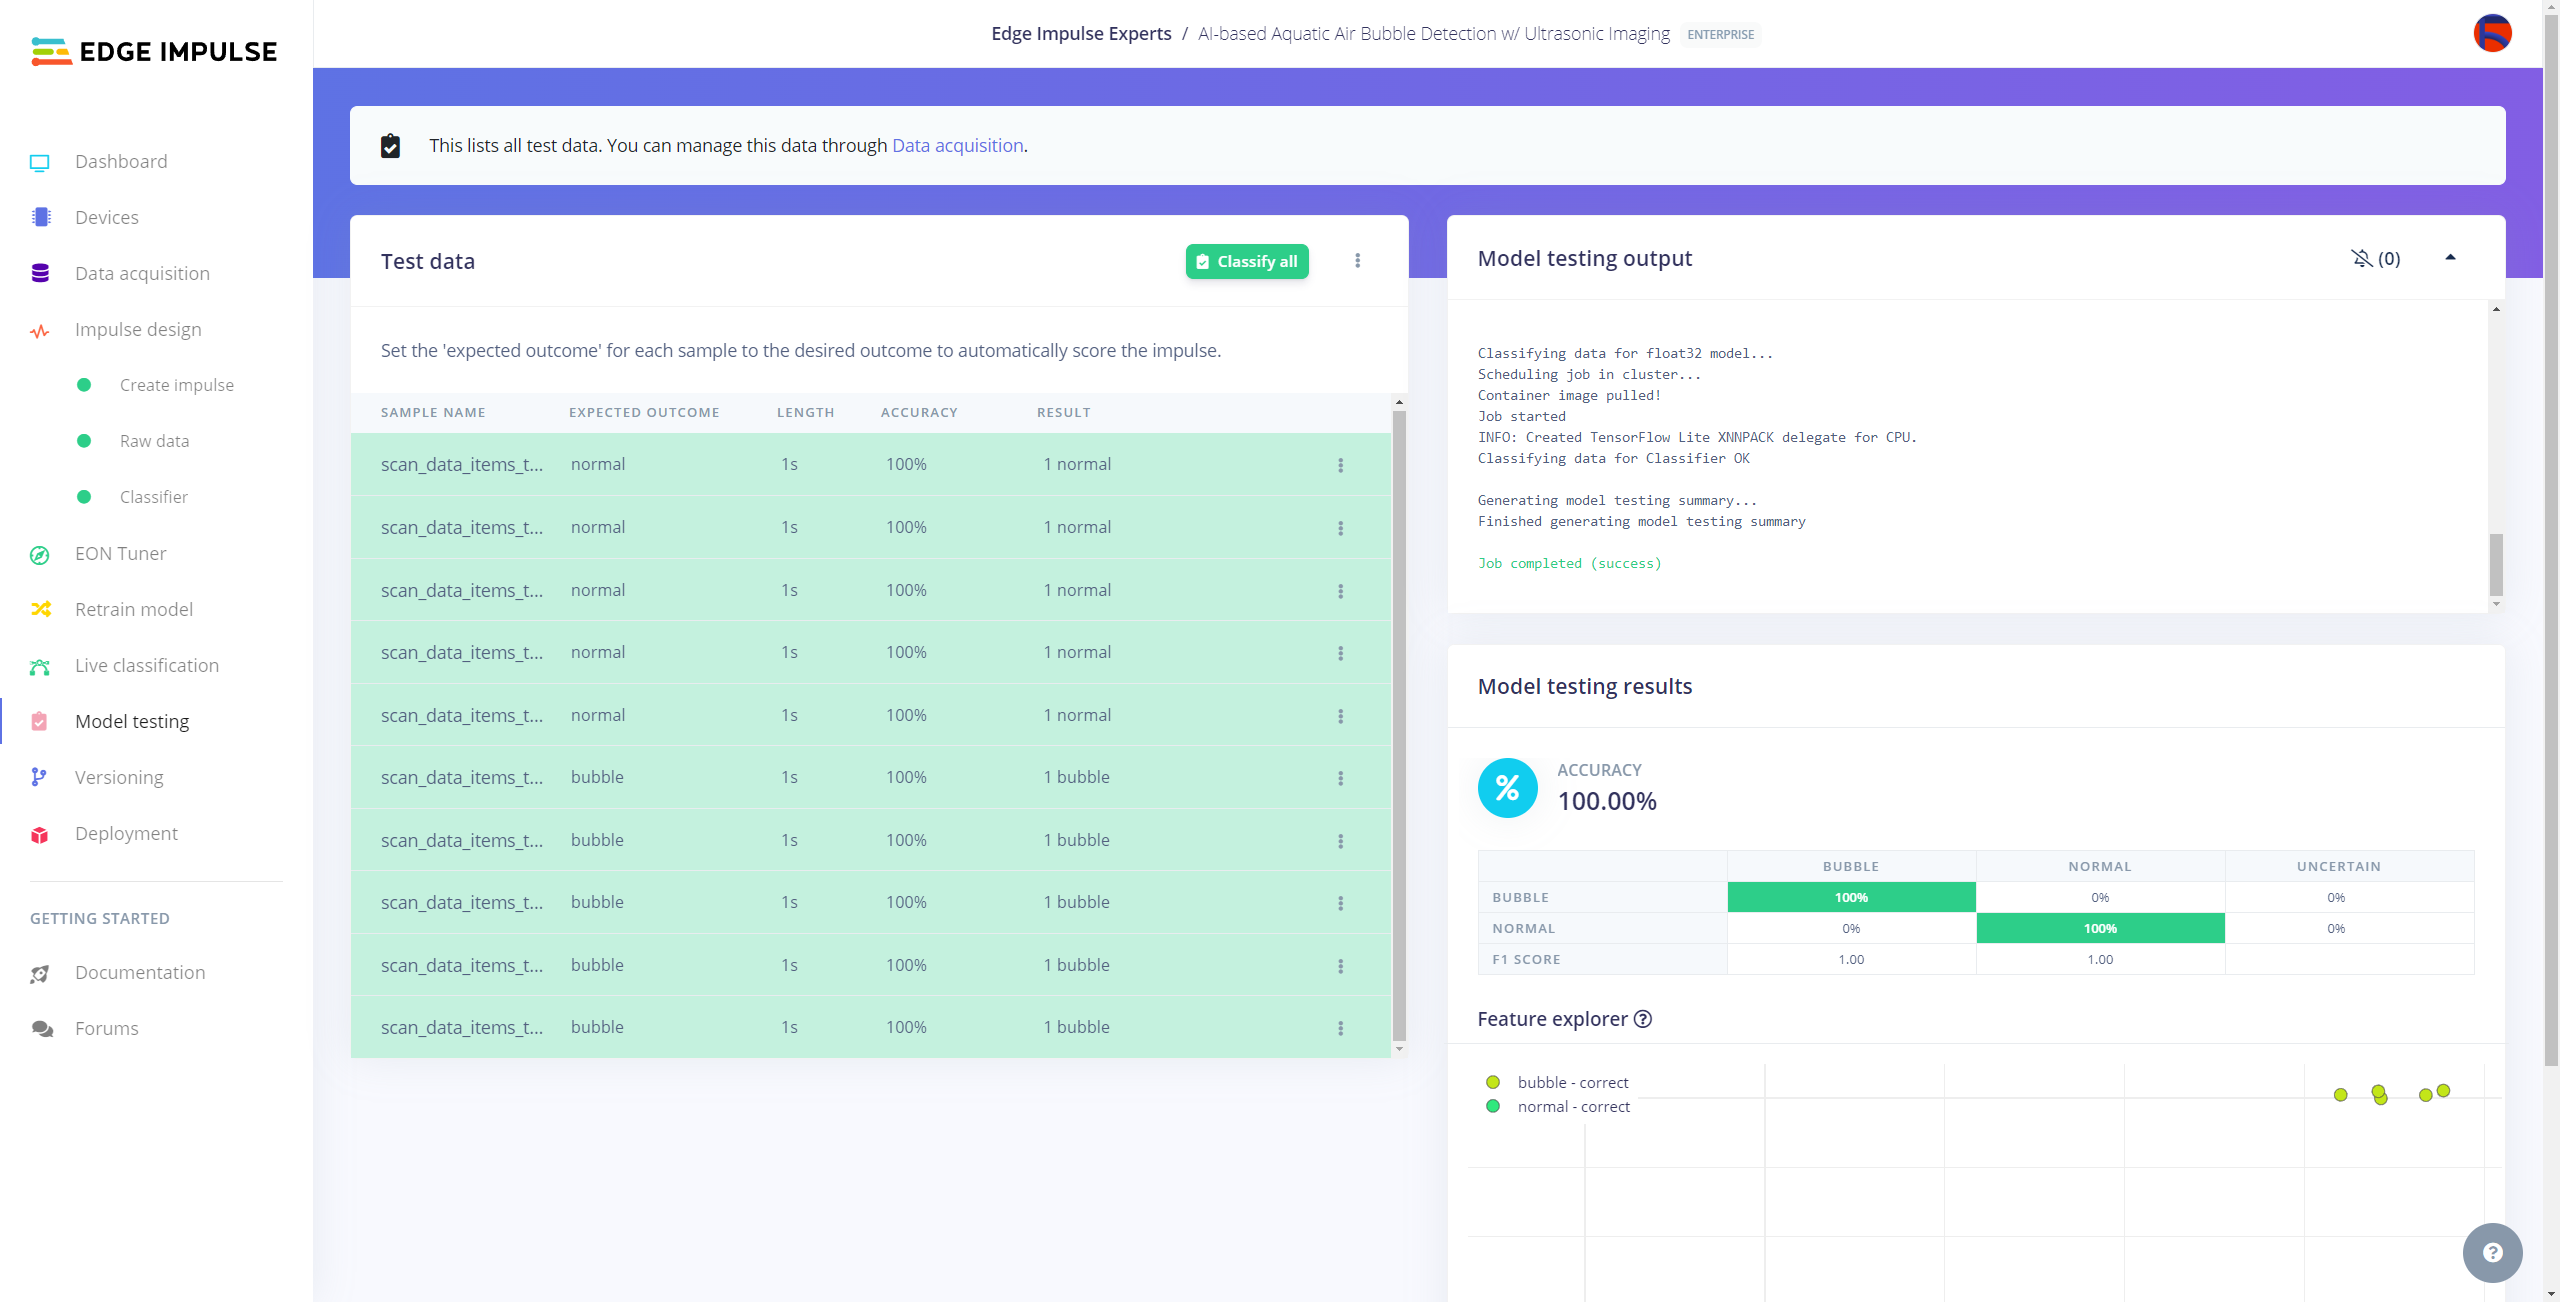Image resolution: width=2560 pixels, height=1302 pixels.
Task: Follow the Data acquisition link
Action: (x=957, y=146)
